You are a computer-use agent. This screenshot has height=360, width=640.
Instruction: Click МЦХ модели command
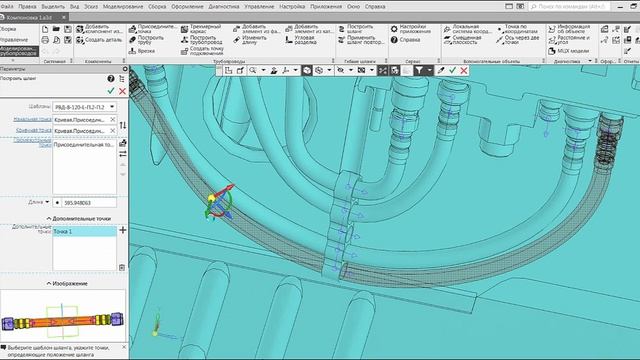click(x=569, y=51)
